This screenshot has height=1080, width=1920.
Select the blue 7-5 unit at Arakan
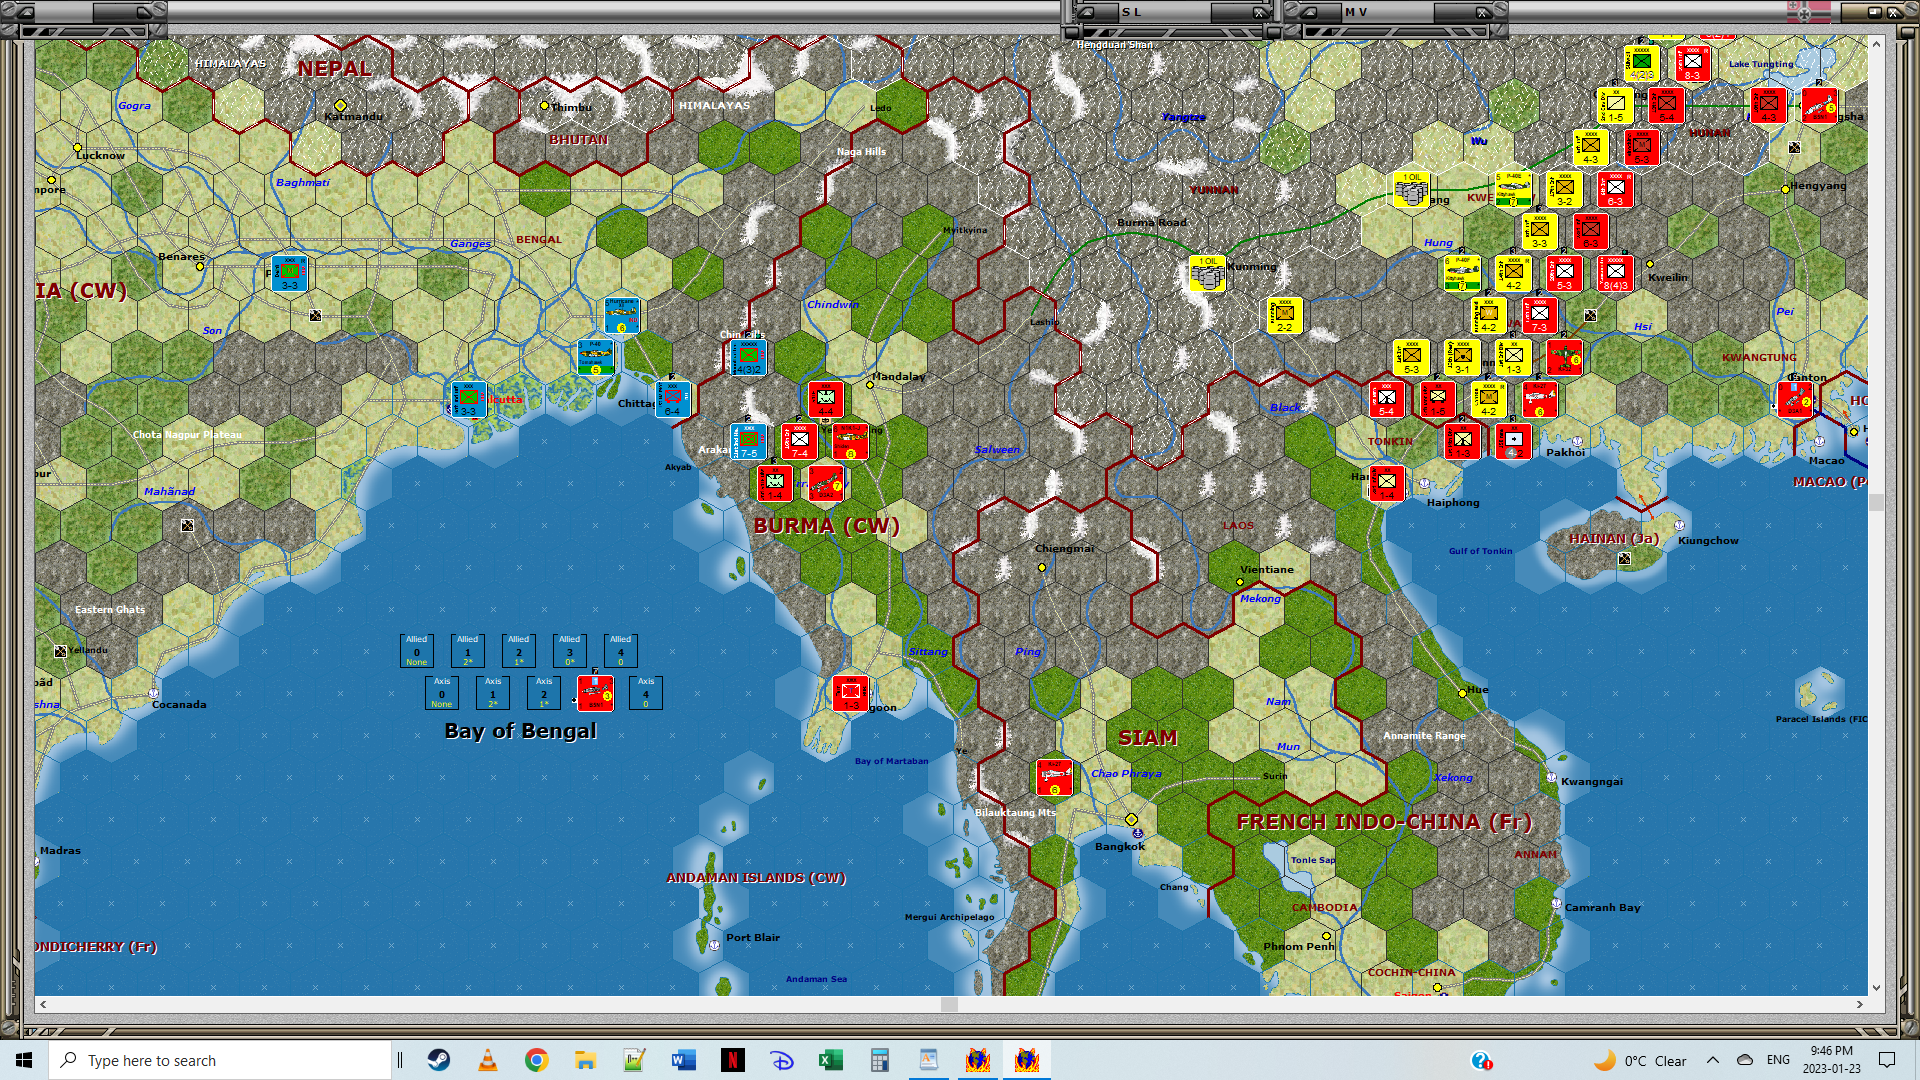click(x=748, y=441)
